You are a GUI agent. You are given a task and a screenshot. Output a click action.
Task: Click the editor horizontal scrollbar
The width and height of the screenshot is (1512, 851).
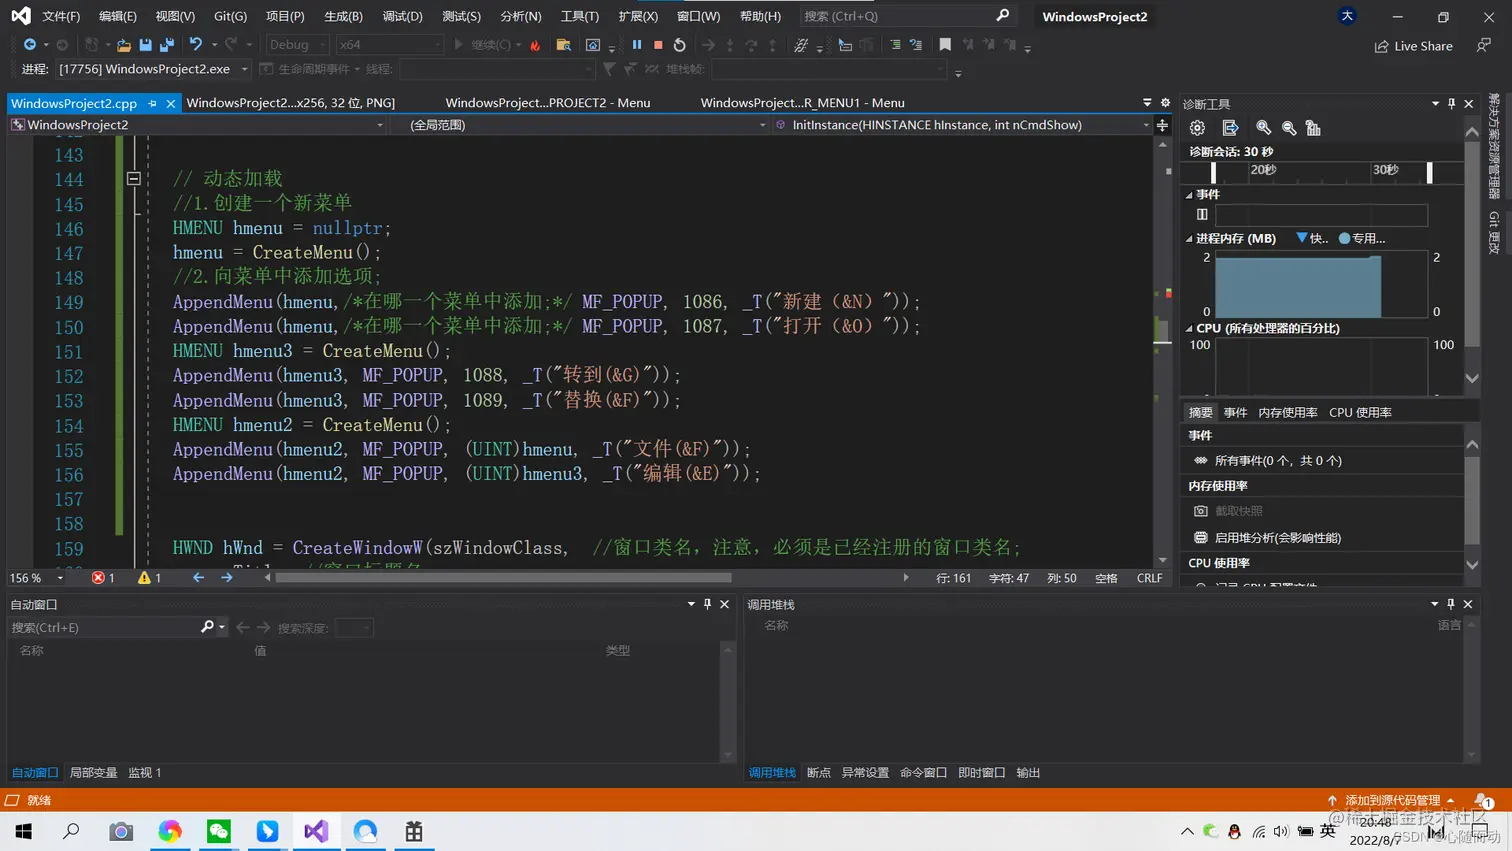click(x=503, y=578)
